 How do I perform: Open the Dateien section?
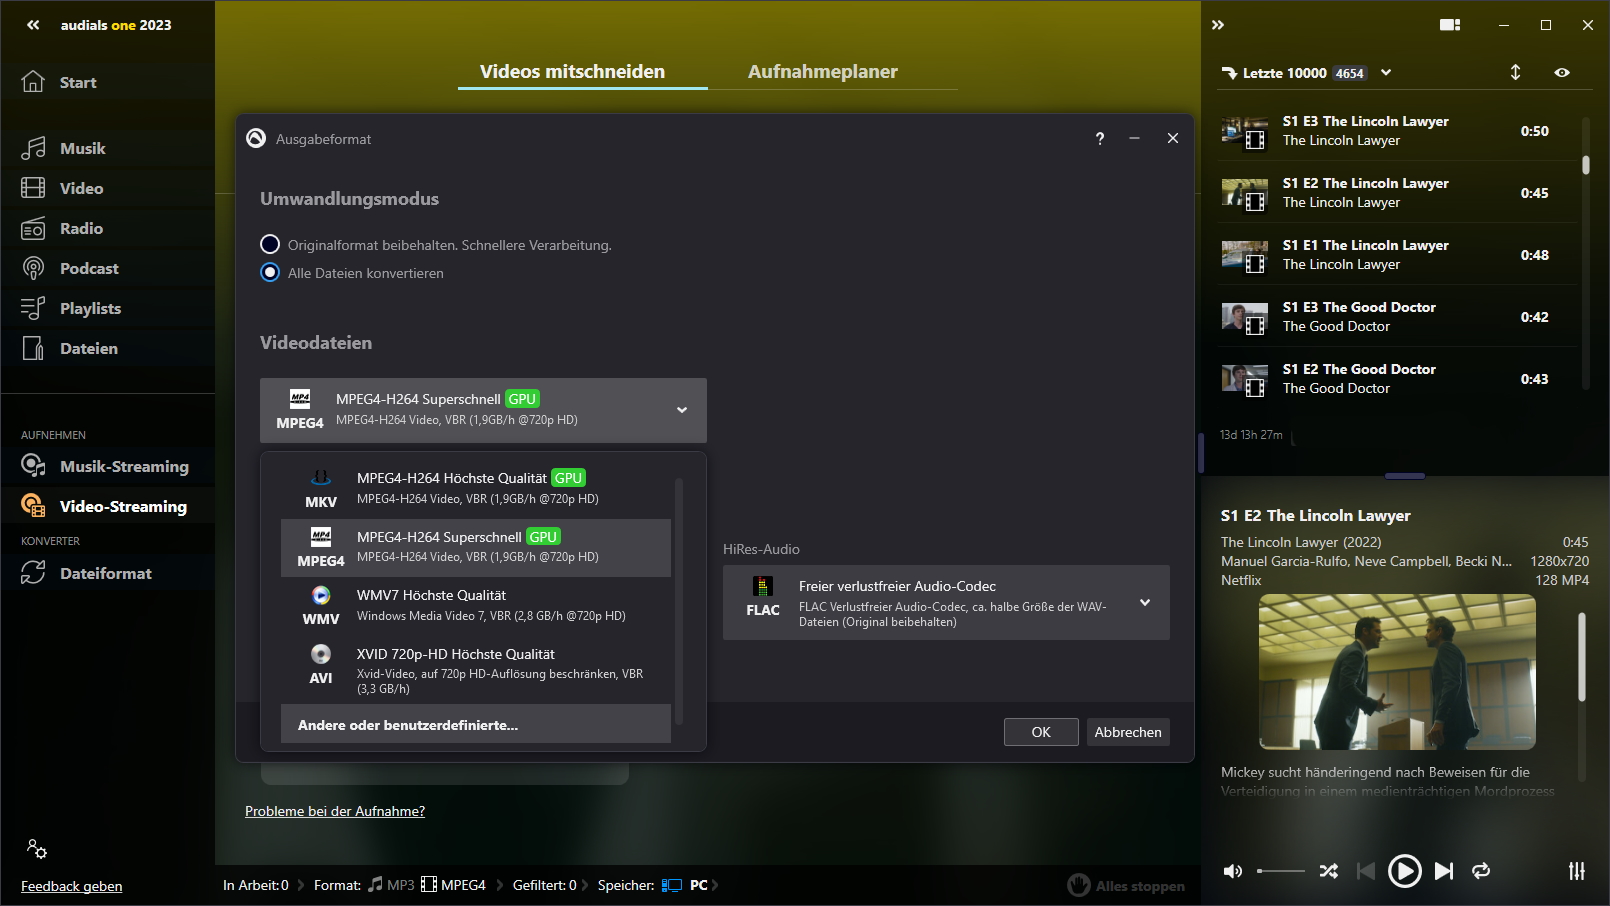[107, 348]
